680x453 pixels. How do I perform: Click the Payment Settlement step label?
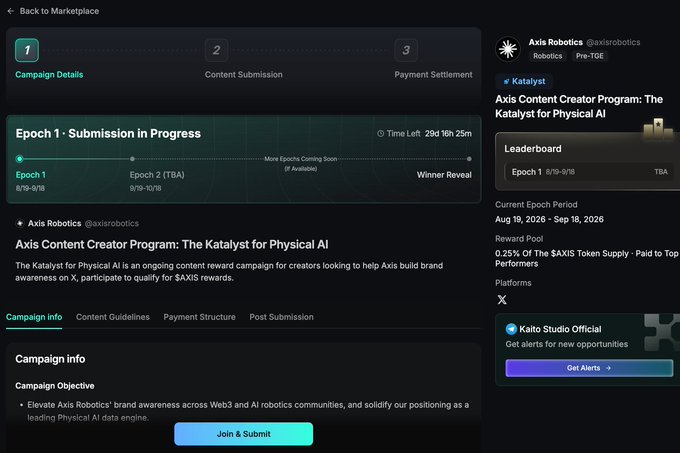click(x=433, y=75)
